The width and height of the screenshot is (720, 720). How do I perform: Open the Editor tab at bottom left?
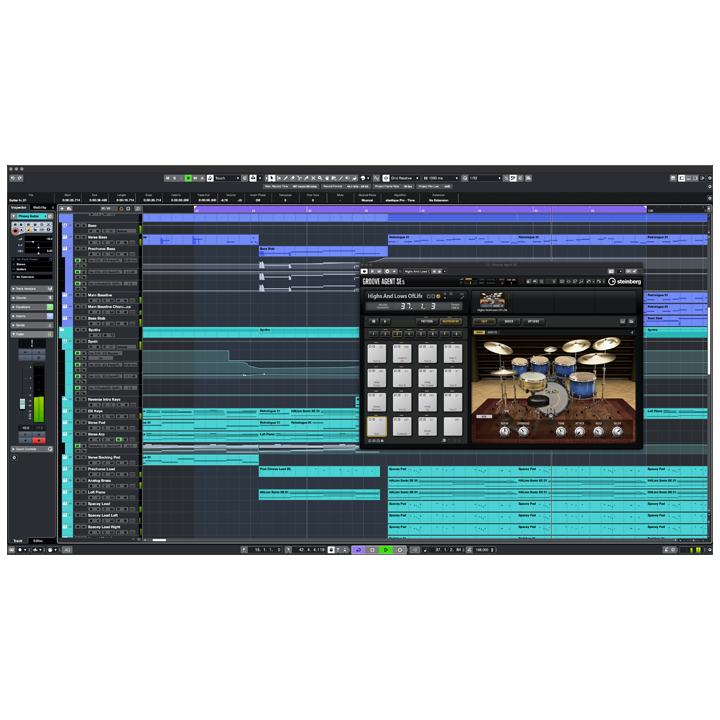click(x=38, y=540)
